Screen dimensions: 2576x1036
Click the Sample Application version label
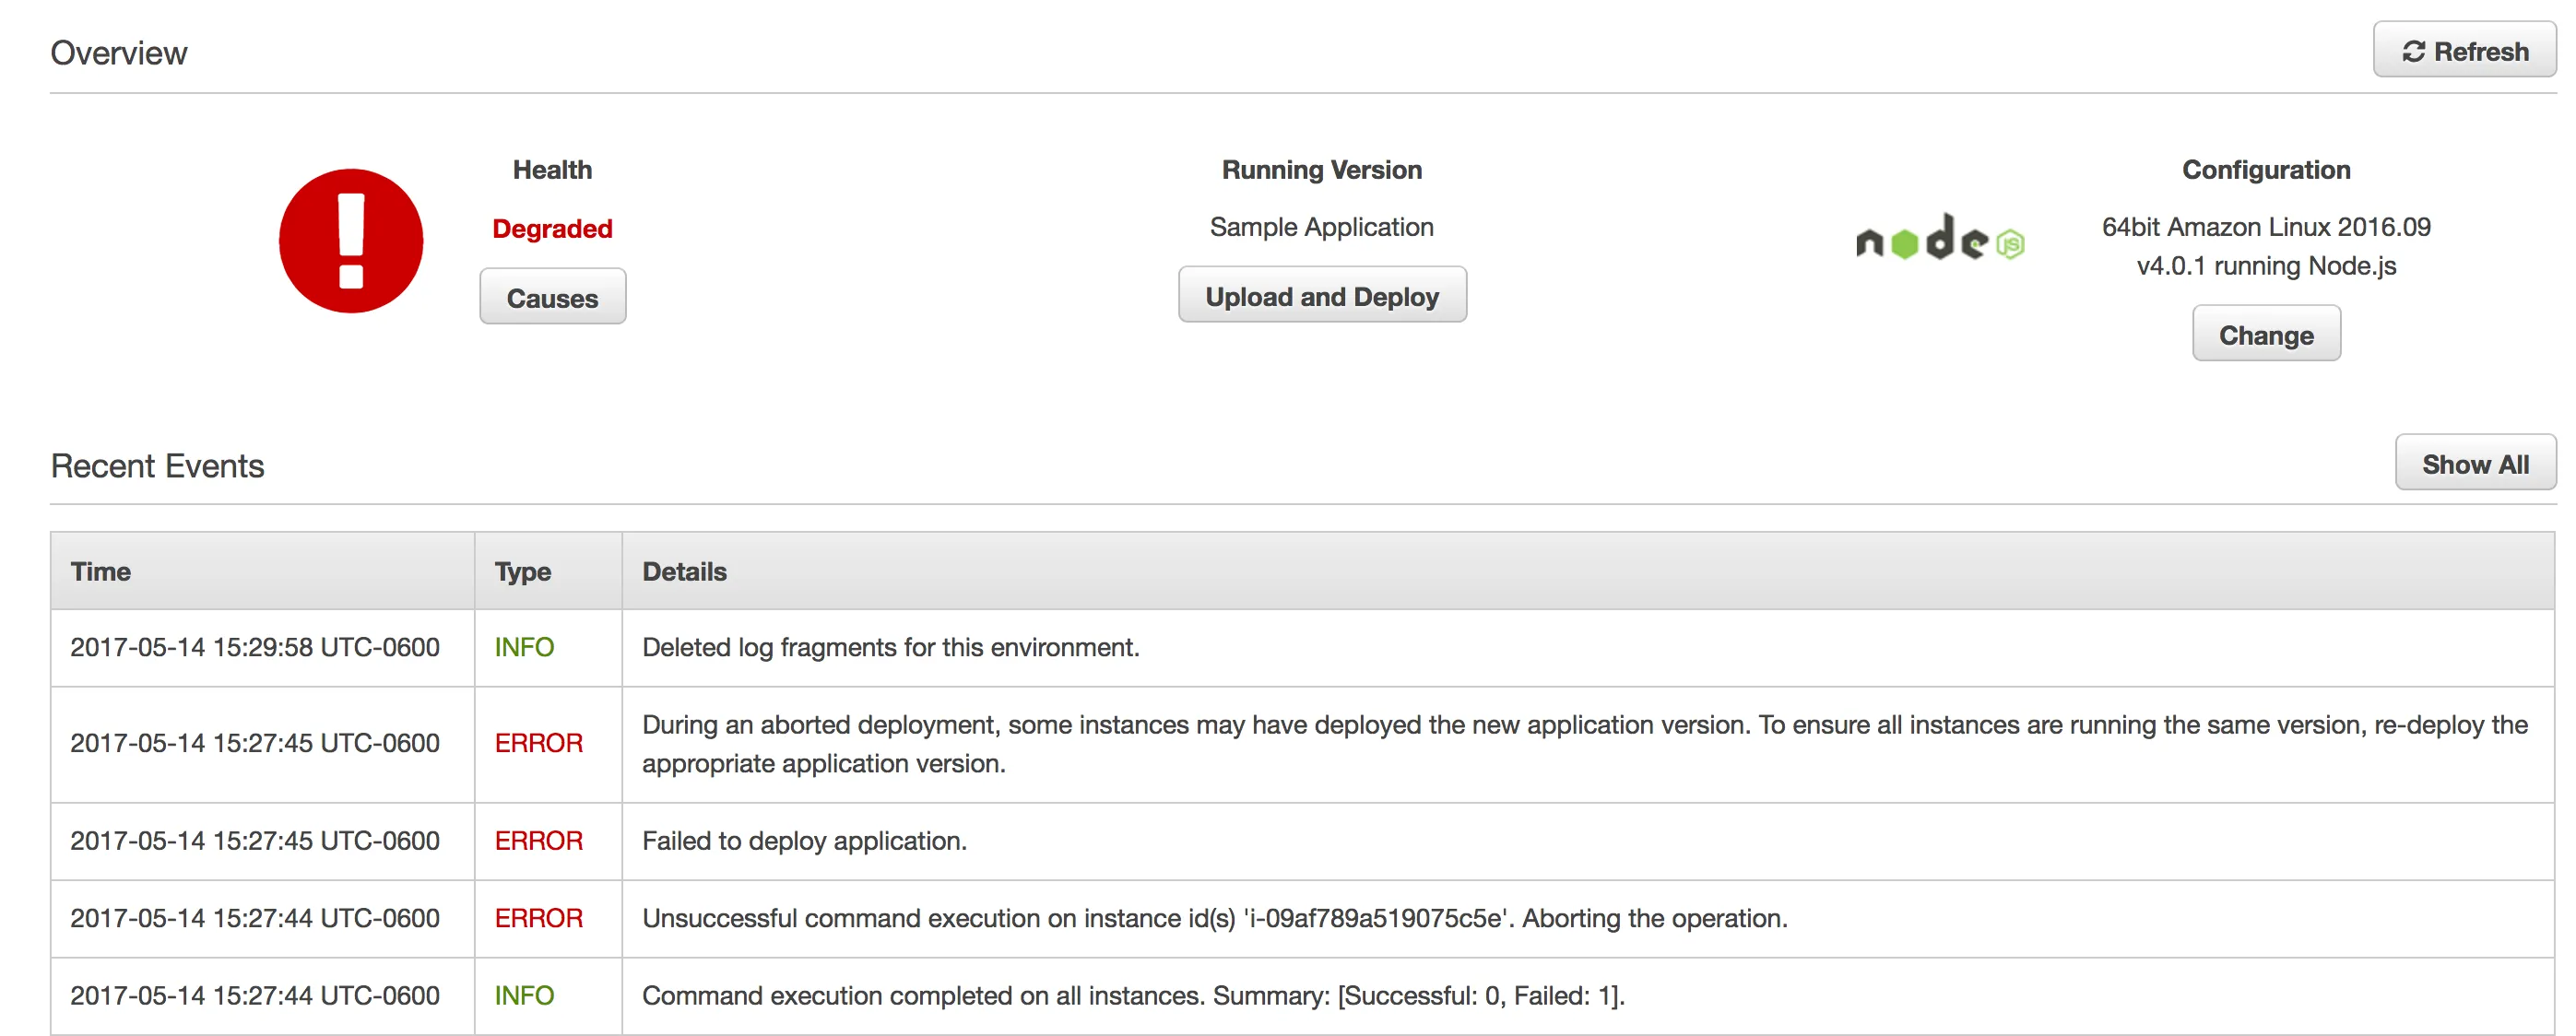[x=1321, y=227]
